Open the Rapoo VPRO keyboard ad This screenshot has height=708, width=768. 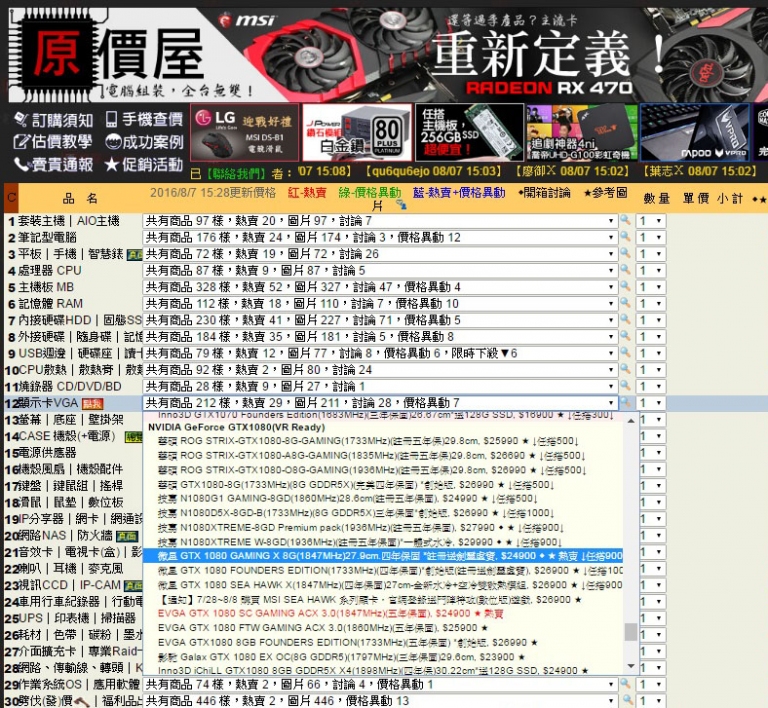(x=695, y=133)
